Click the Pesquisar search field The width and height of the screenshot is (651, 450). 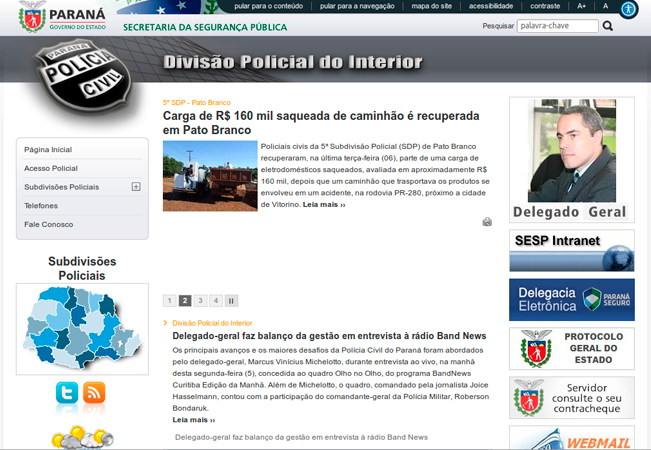[x=556, y=26]
